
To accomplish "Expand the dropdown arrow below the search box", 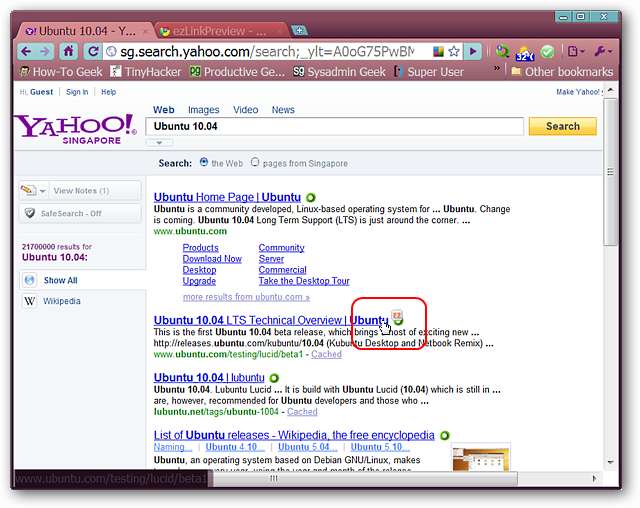I will click(x=159, y=143).
